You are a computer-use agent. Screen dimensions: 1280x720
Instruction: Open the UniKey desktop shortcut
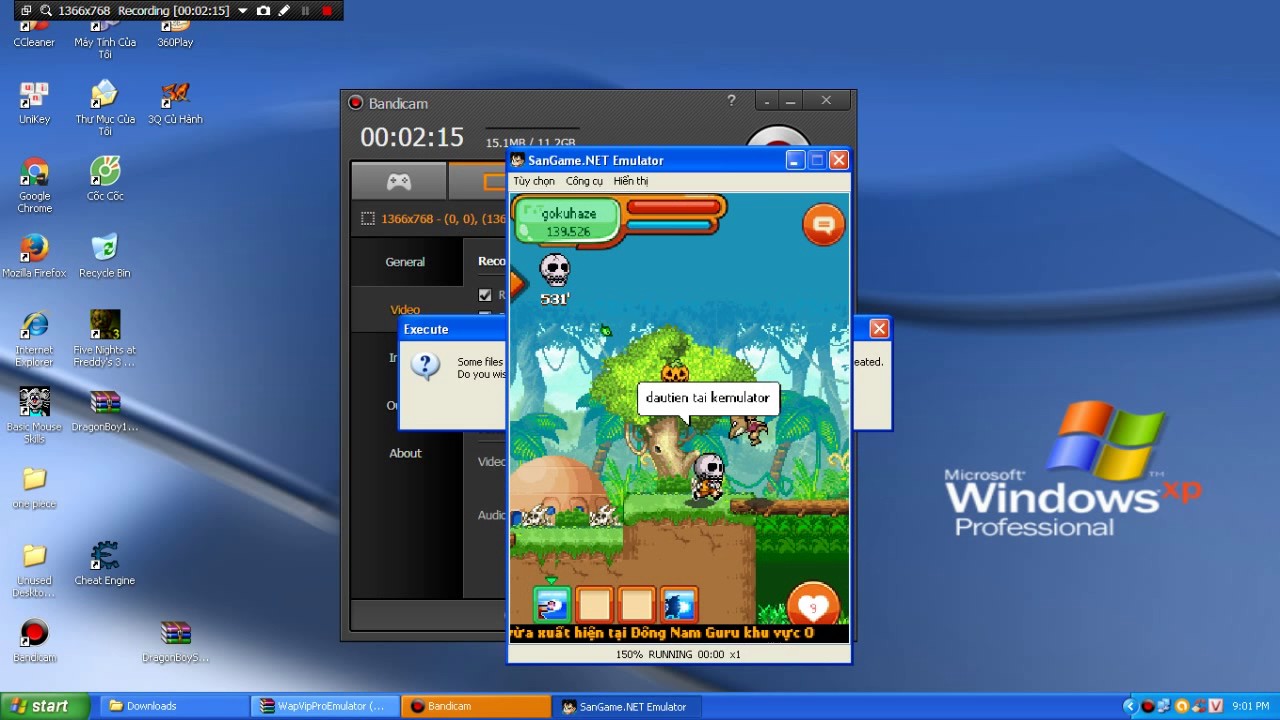pyautogui.click(x=34, y=102)
